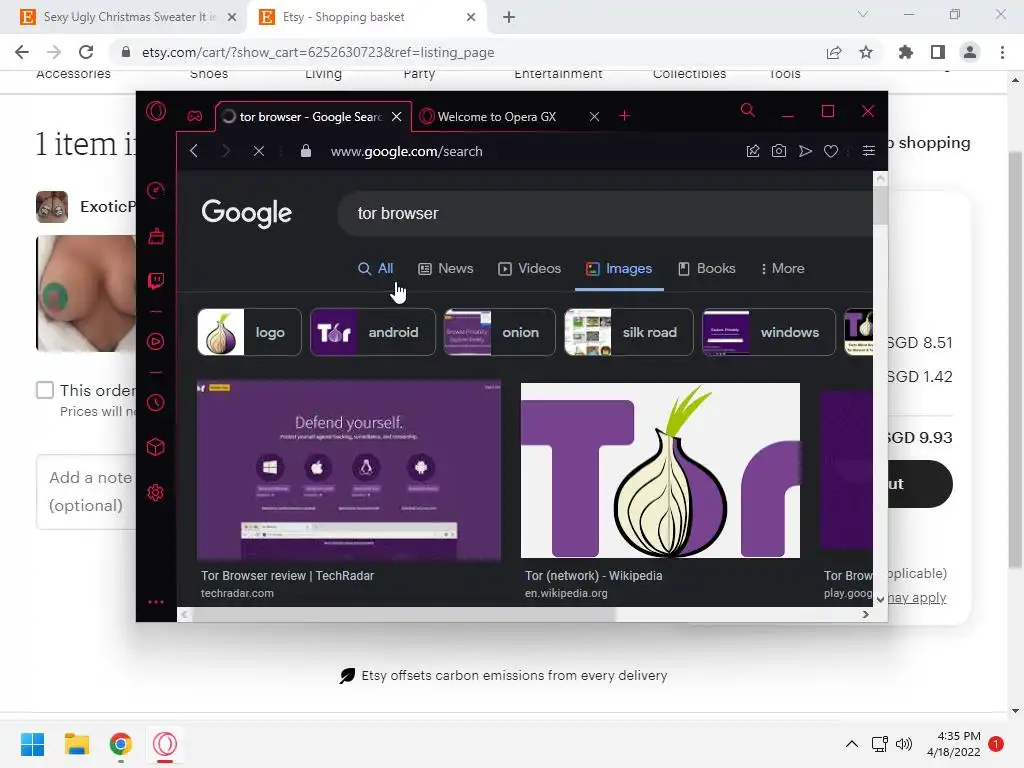The image size is (1024, 768).
Task: Switch to Books results tab
Action: 707,268
